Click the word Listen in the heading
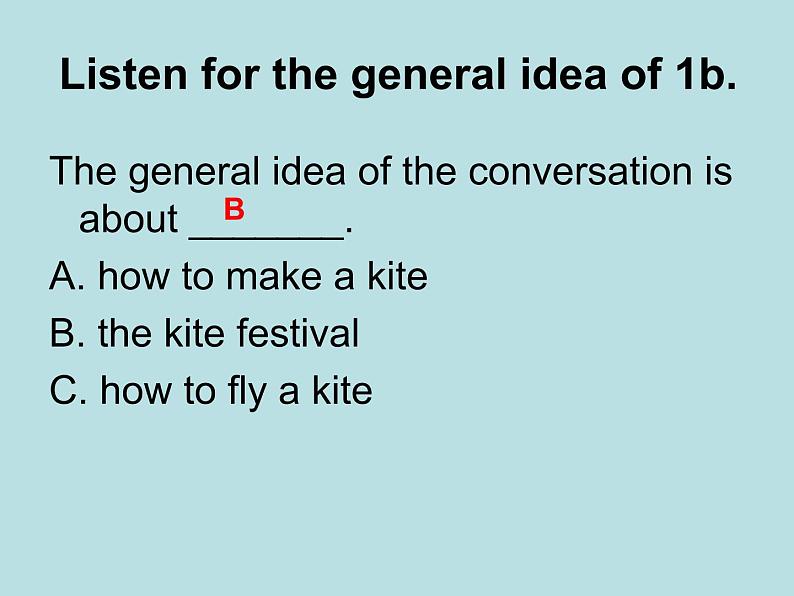 click(124, 75)
